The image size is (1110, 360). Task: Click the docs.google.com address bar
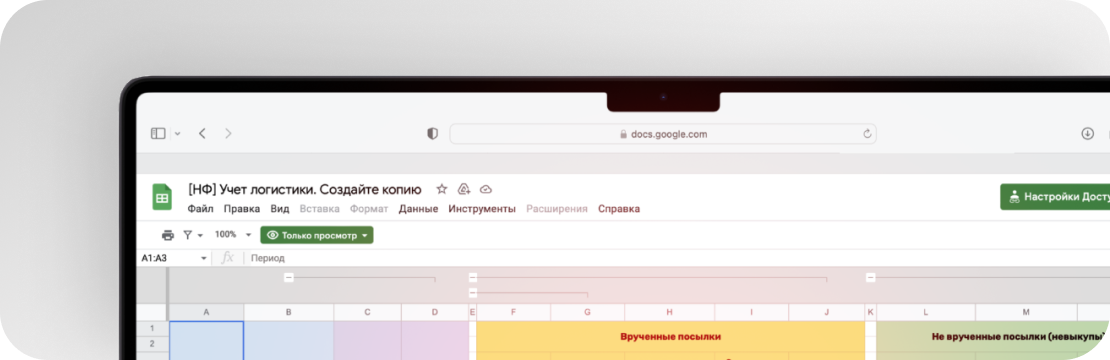coord(663,134)
